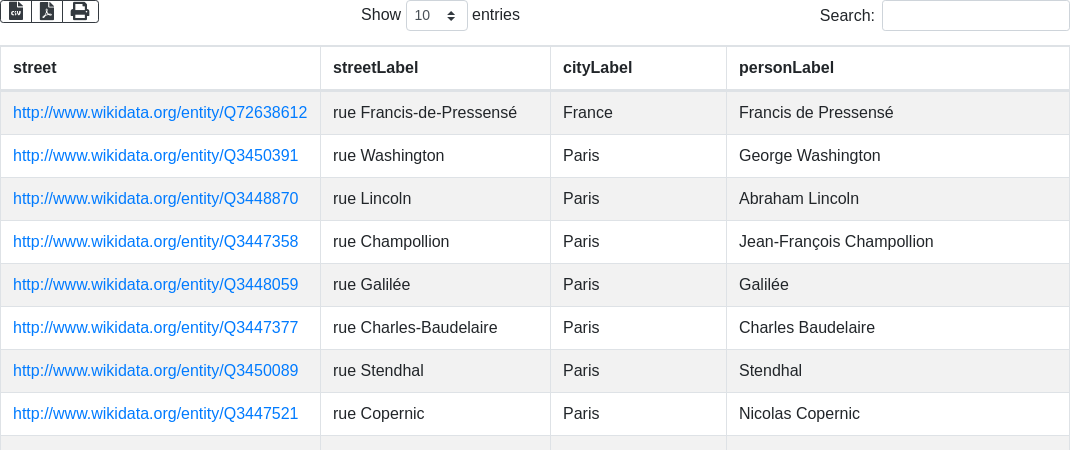Open Wikidata link Q72638612
The width and height of the screenshot is (1070, 450).
point(160,113)
